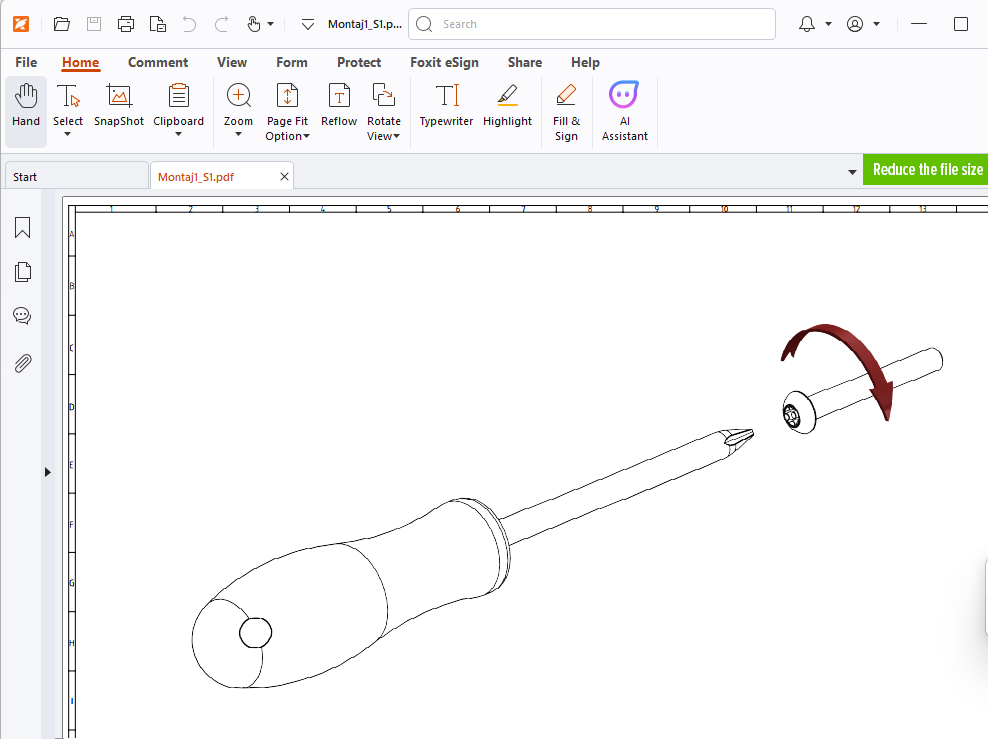The width and height of the screenshot is (988, 739).
Task: Open the document tab list dropdown
Action: coord(852,172)
